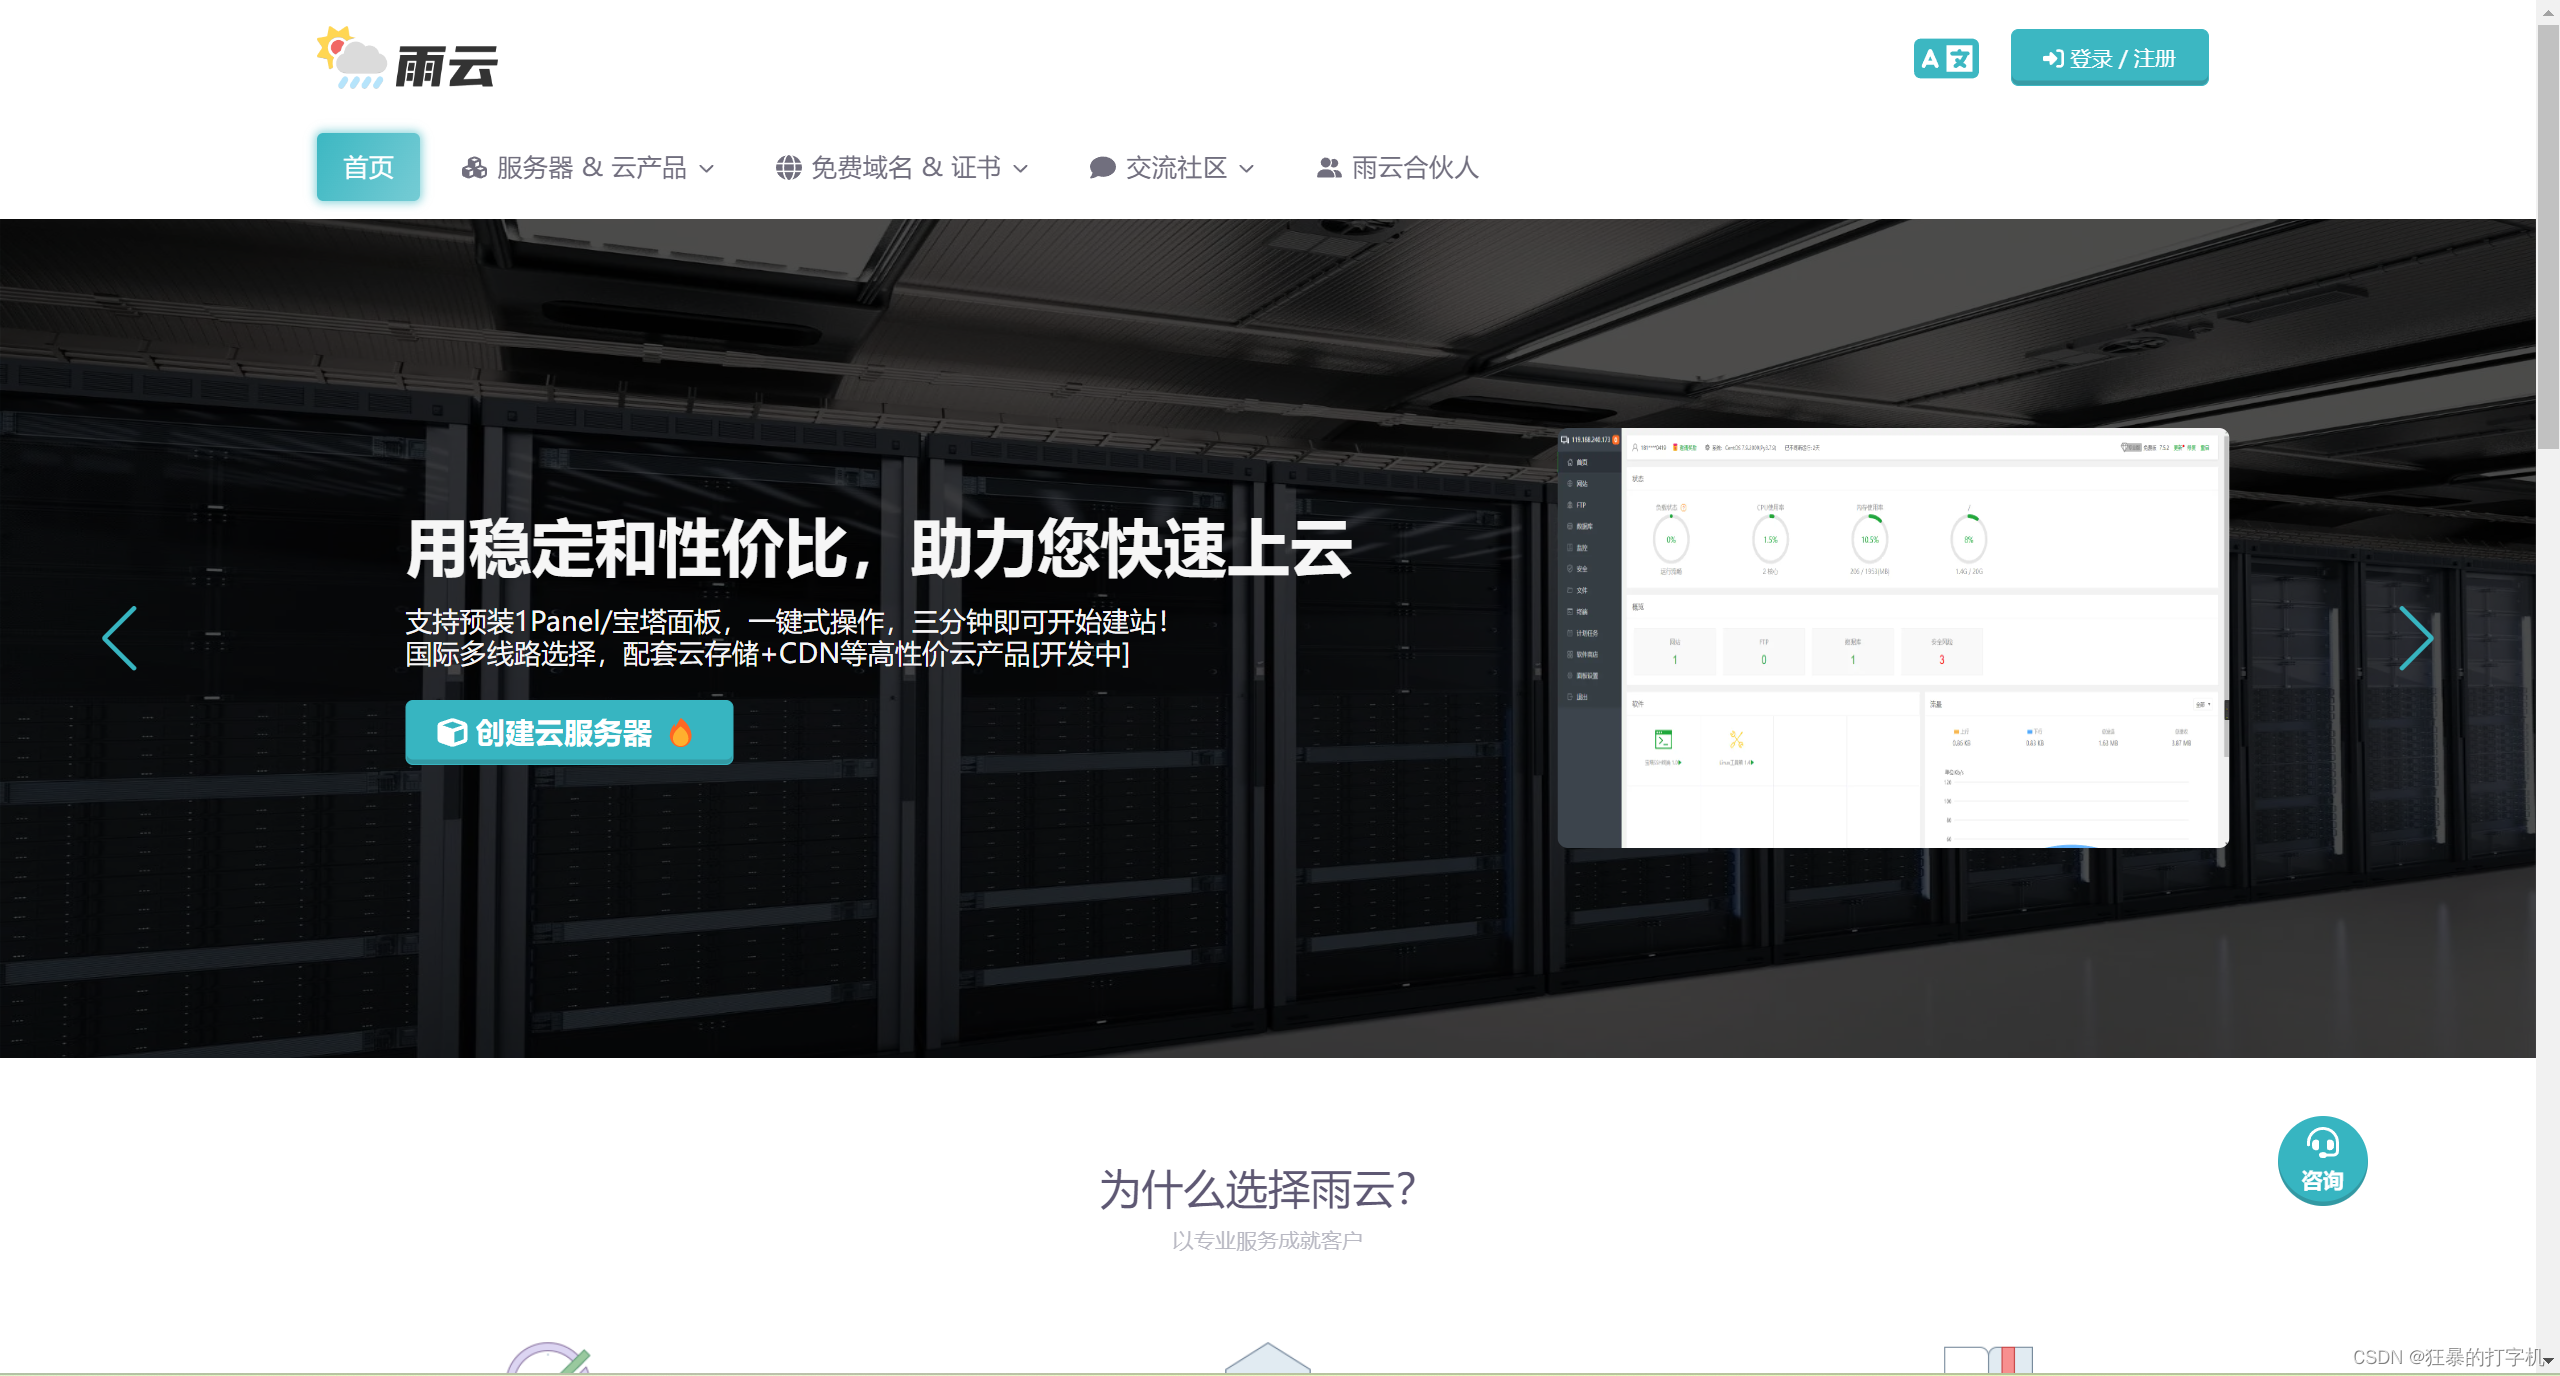The height and width of the screenshot is (1376, 2560).
Task: Click the chat bubble icon beside 交流社区
Action: pyautogui.click(x=1102, y=168)
